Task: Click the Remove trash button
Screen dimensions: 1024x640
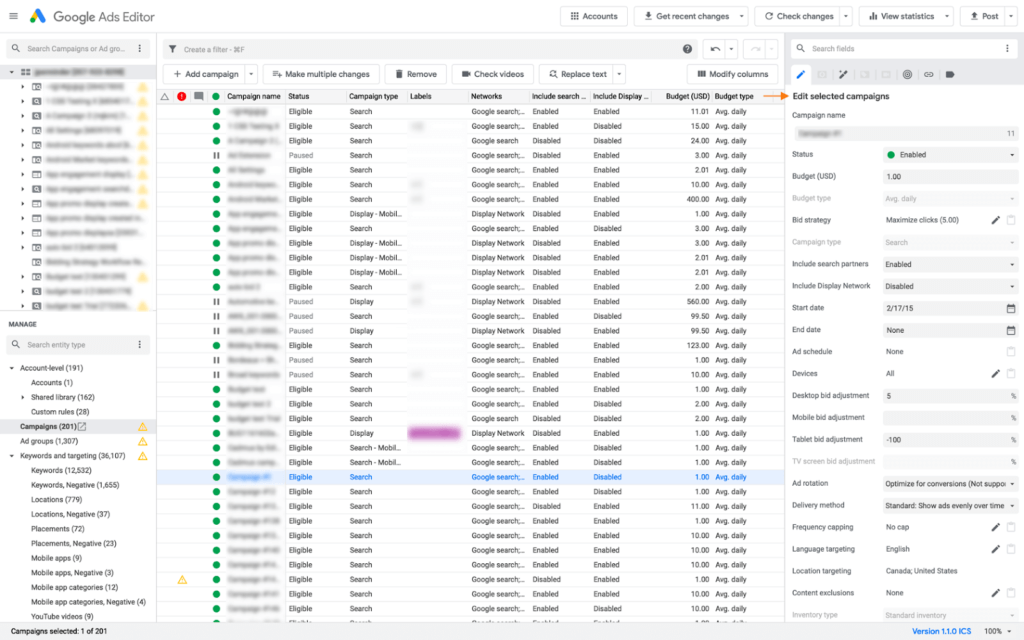Action: point(415,74)
